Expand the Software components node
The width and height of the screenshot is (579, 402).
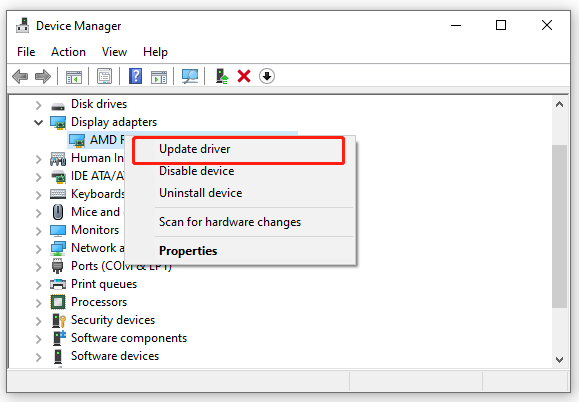[38, 339]
